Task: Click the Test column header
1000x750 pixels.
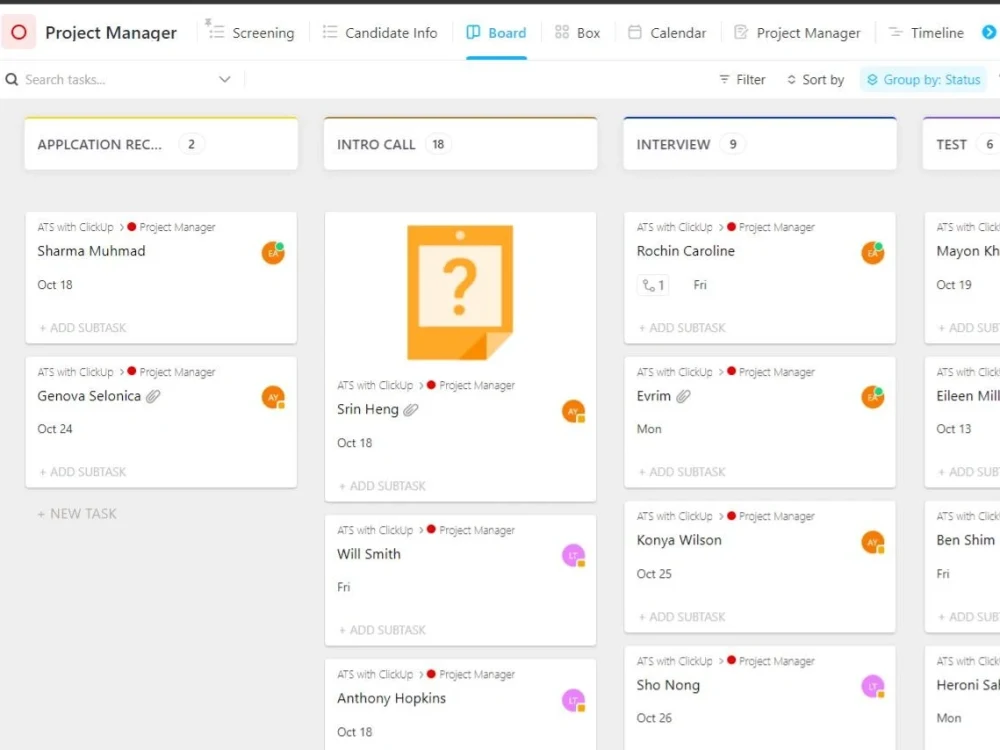Action: click(962, 144)
